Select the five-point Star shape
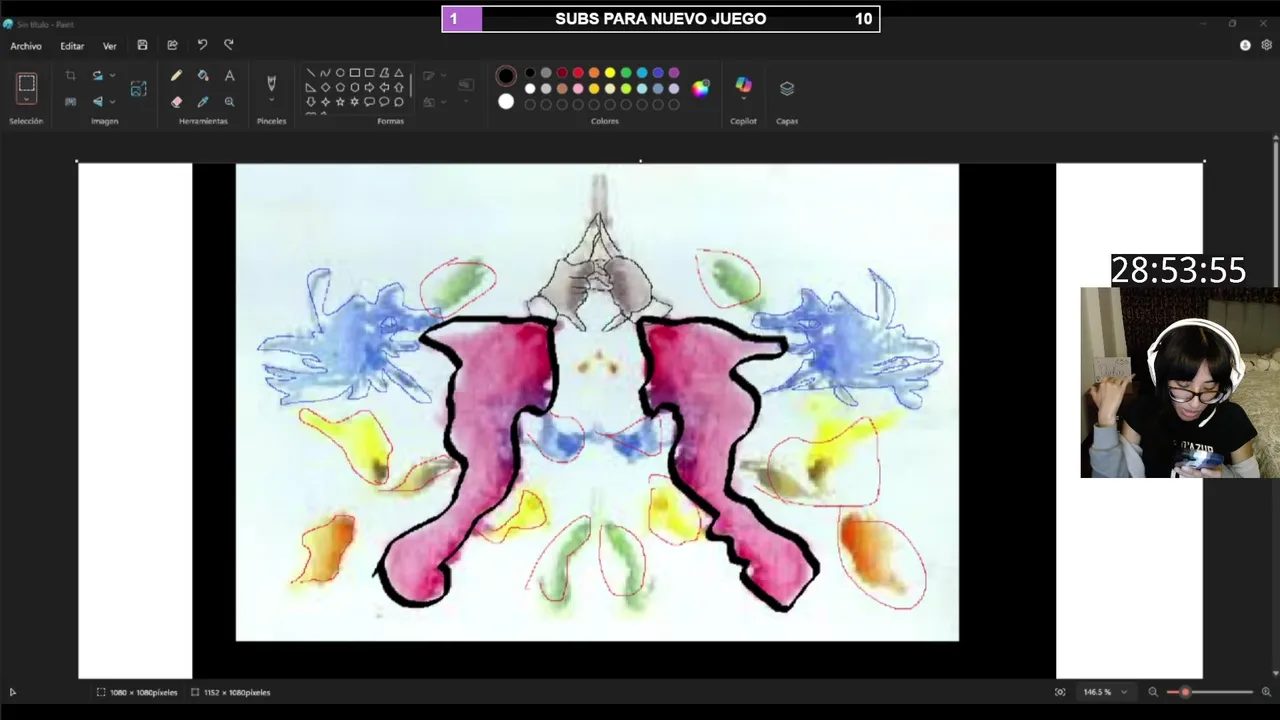1280x720 pixels. pyautogui.click(x=340, y=102)
